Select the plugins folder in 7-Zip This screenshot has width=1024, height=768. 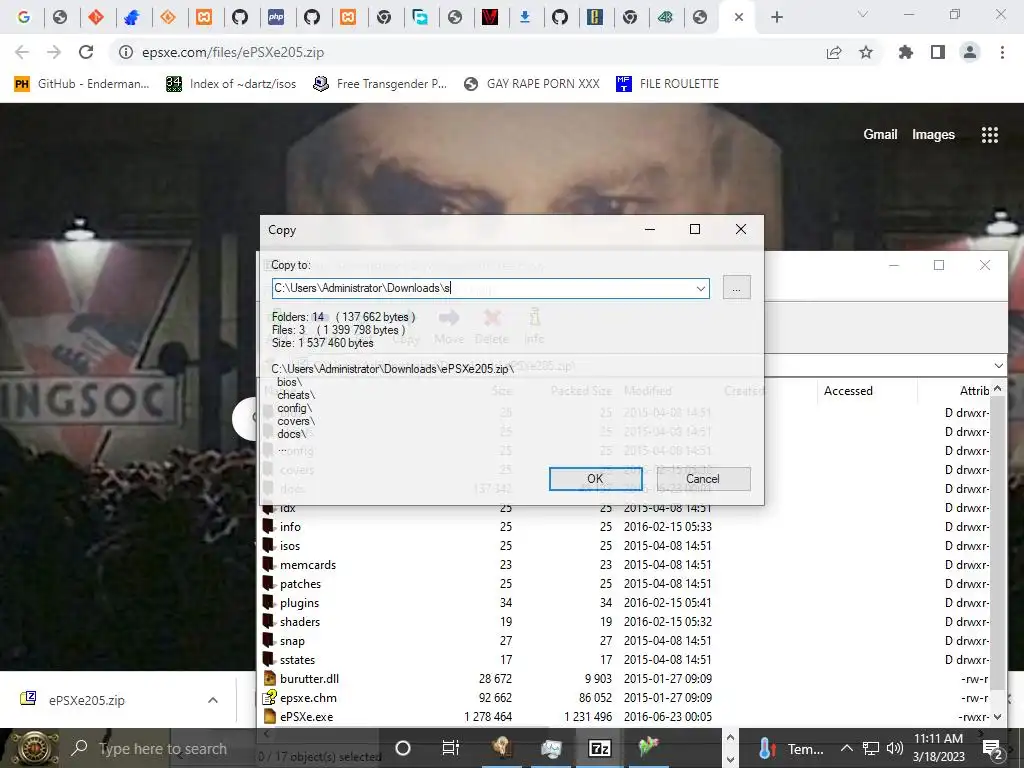(299, 602)
